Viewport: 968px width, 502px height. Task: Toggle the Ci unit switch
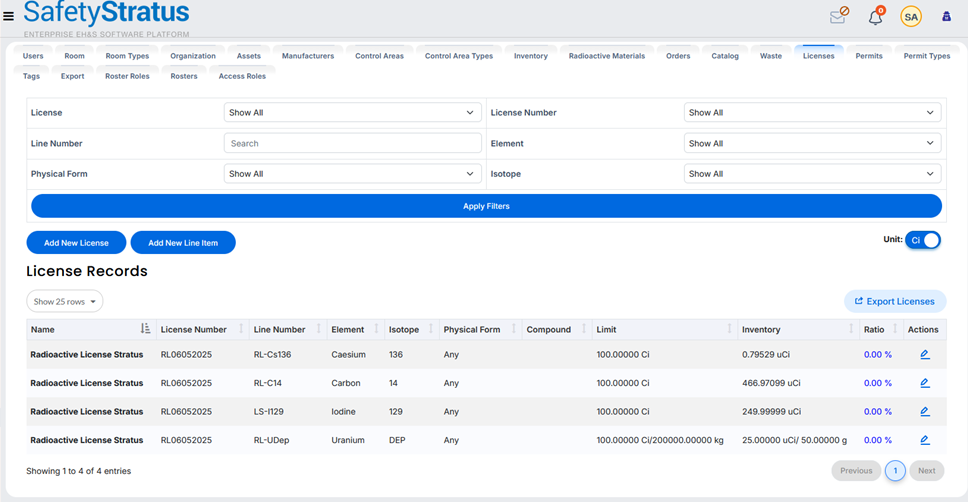coord(923,240)
